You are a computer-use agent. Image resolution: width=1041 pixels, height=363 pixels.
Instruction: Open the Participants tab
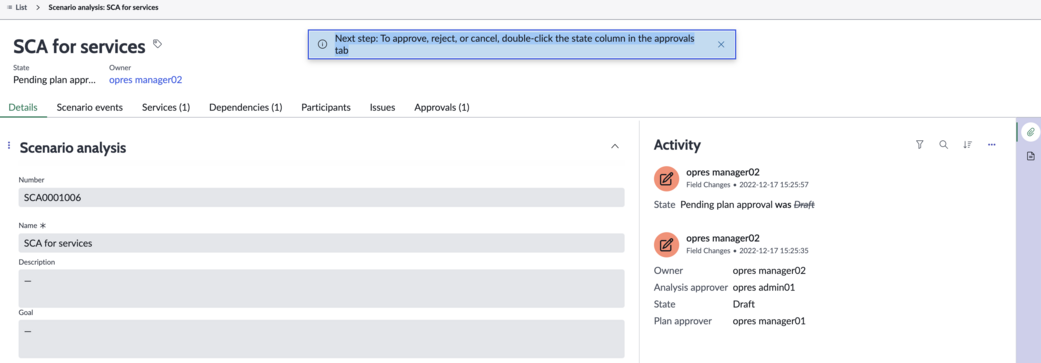point(326,108)
